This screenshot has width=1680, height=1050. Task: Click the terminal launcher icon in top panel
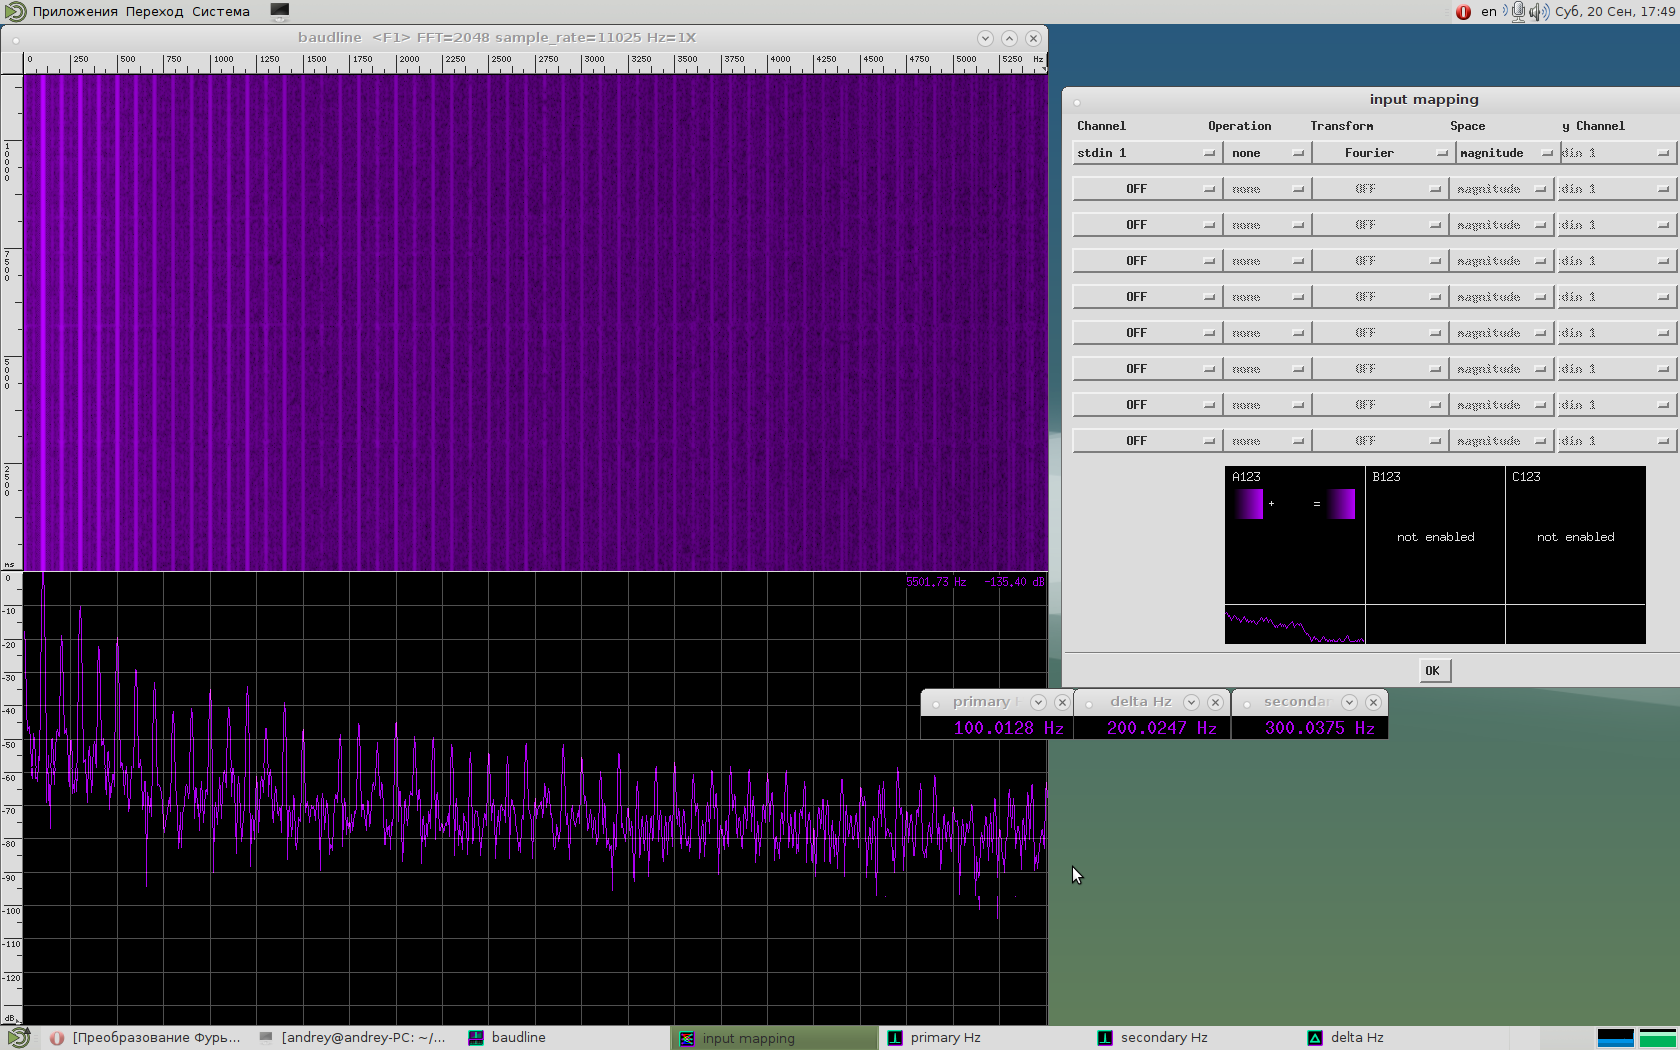pyautogui.click(x=280, y=11)
